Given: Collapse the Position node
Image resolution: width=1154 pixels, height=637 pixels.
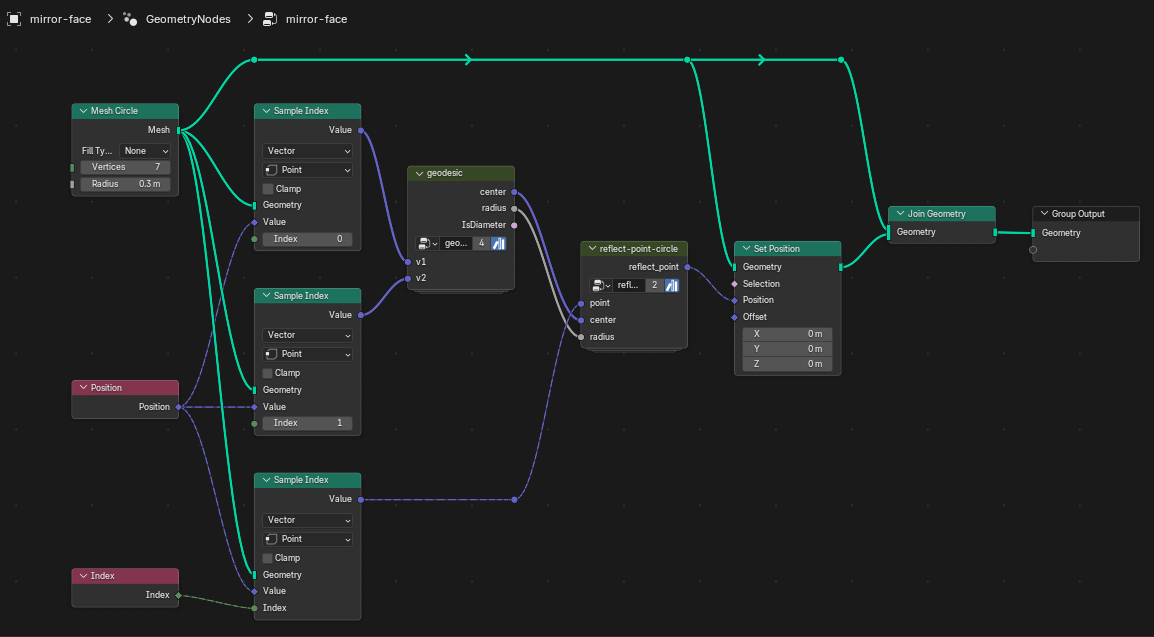Looking at the screenshot, I should click(83, 388).
